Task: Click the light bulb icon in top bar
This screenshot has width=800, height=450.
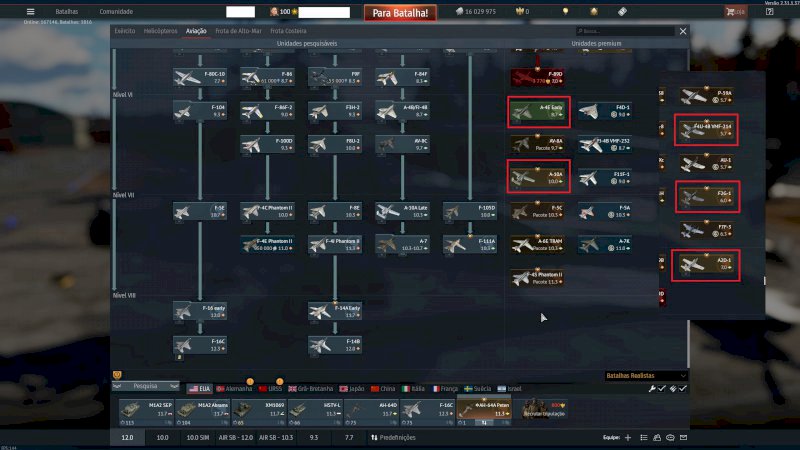Action: pyautogui.click(x=565, y=11)
